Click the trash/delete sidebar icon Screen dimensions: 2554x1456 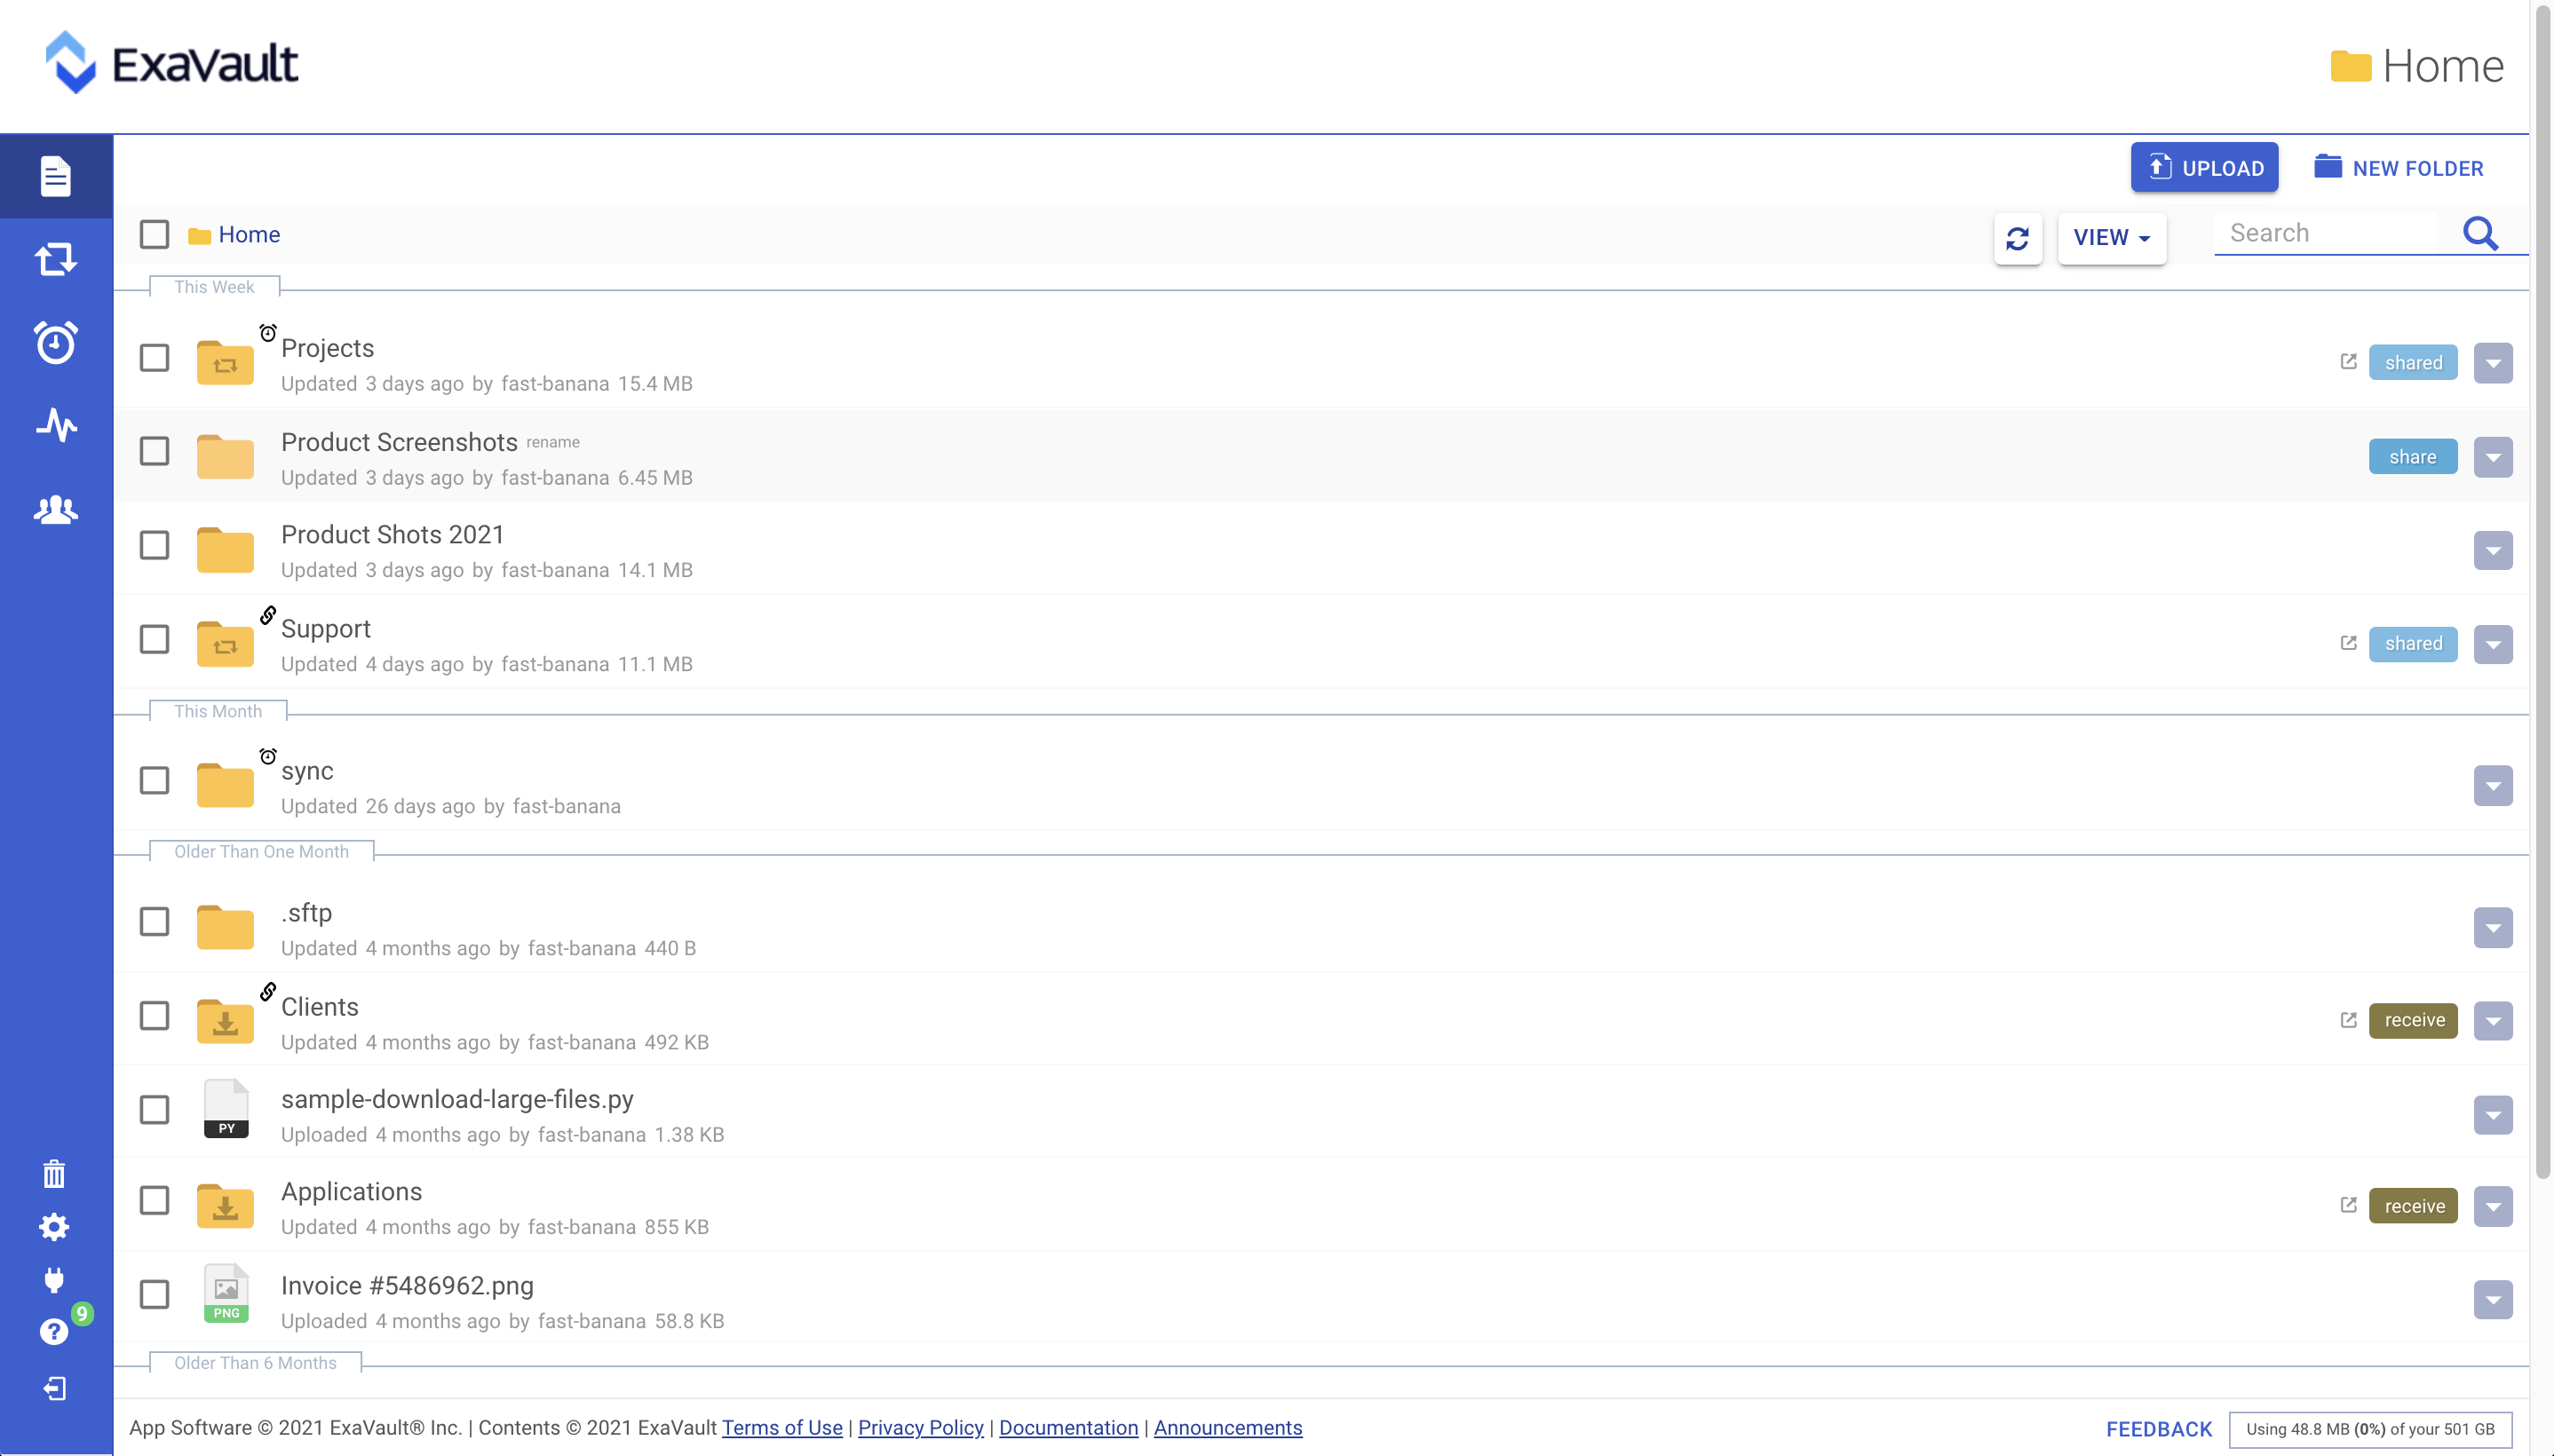click(x=54, y=1172)
